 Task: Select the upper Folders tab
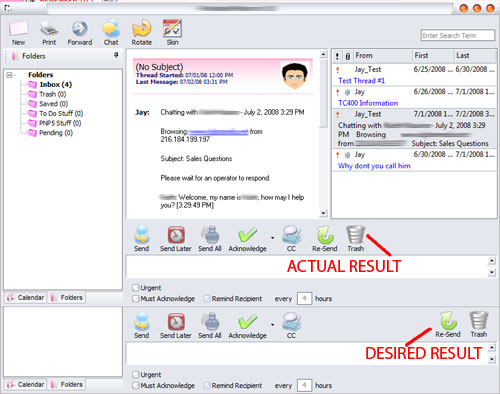click(66, 297)
